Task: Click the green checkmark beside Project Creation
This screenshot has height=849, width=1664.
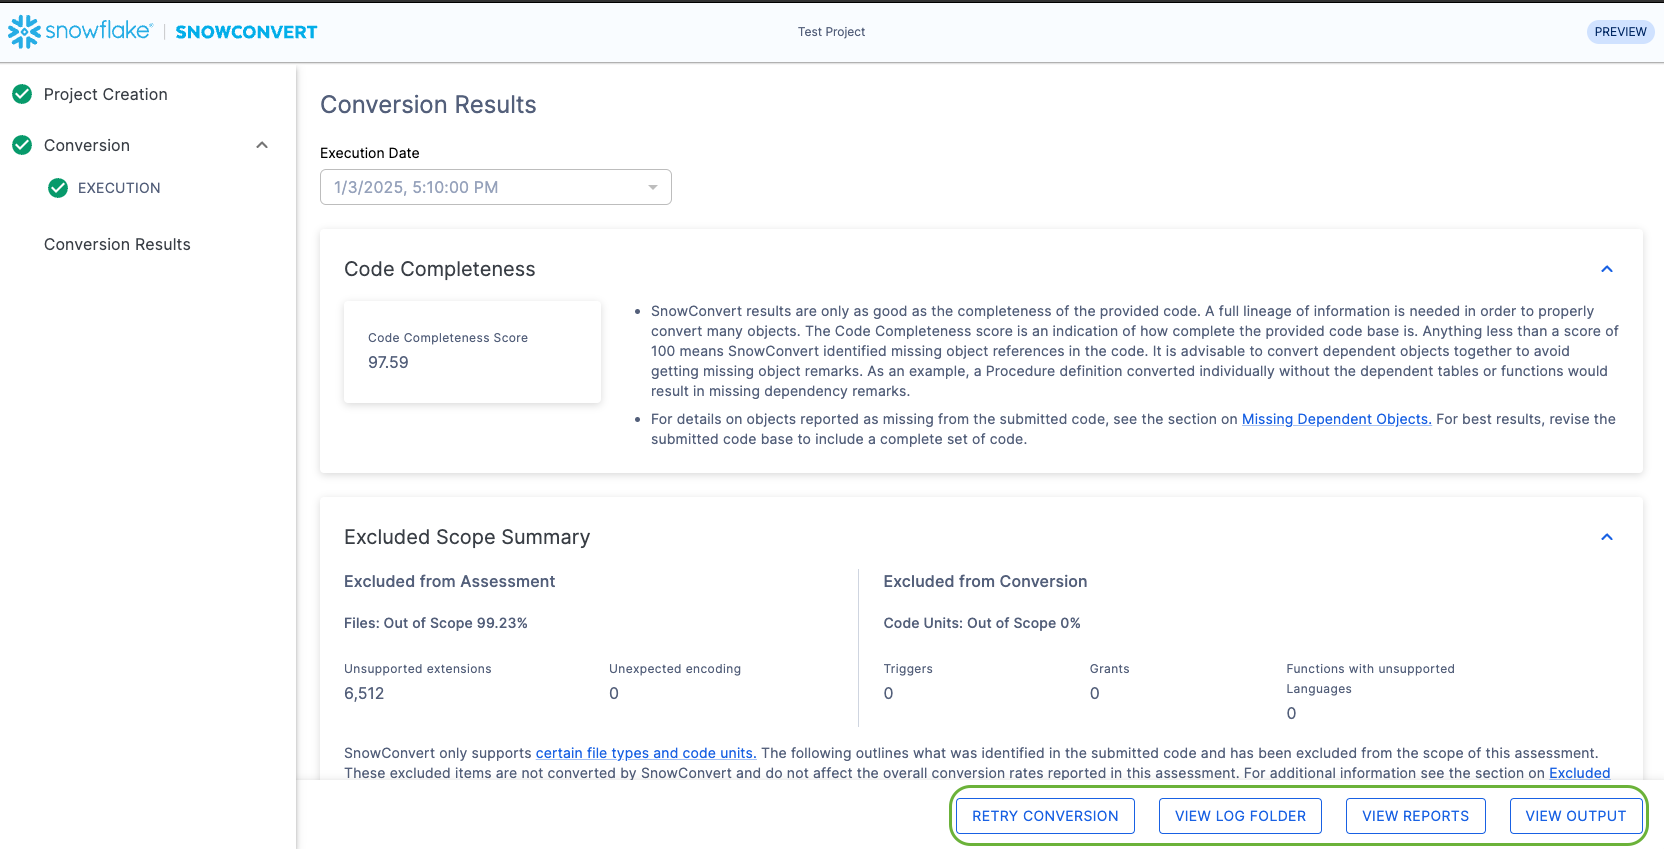Action: (22, 94)
